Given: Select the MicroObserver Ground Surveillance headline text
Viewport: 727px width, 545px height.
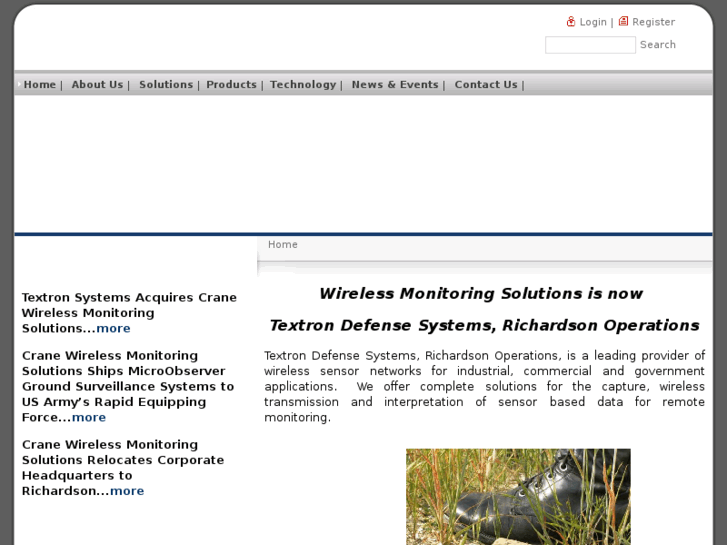Looking at the screenshot, I should (128, 379).
